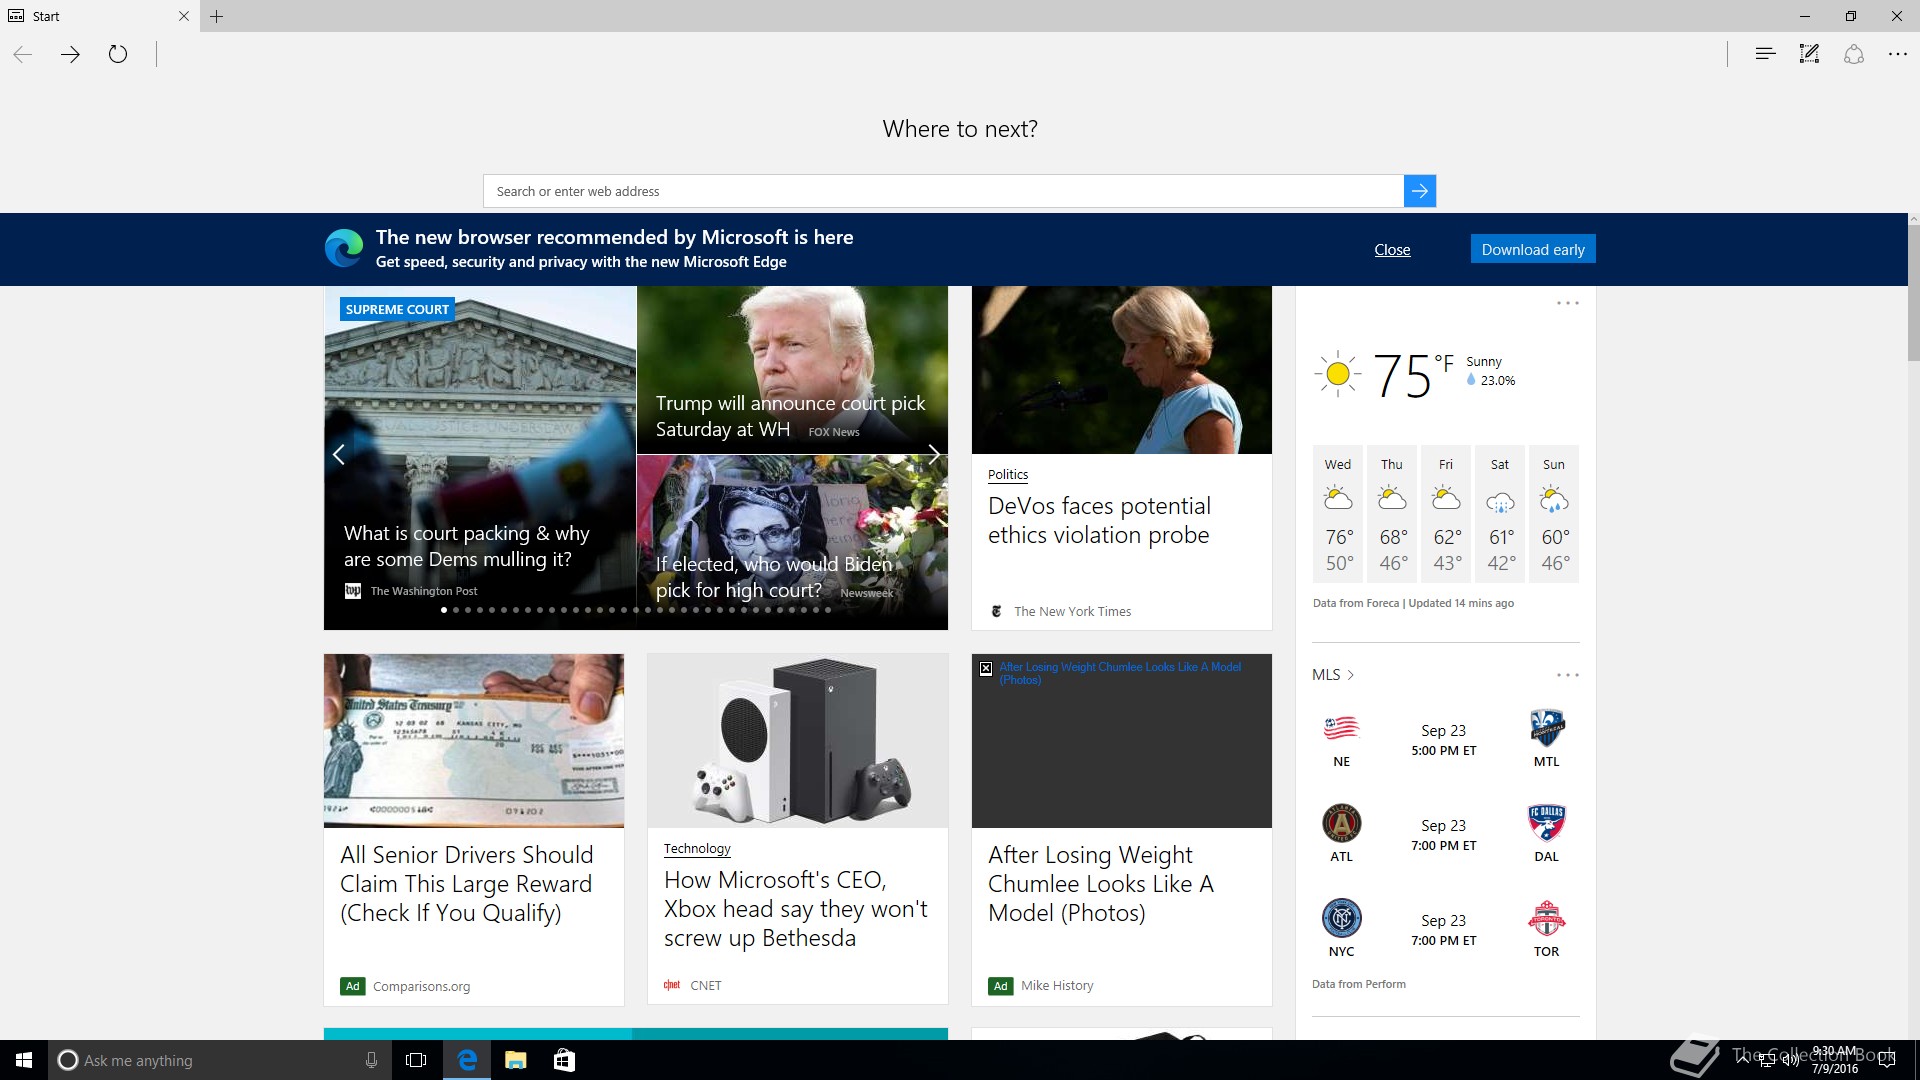This screenshot has width=1920, height=1080.
Task: Click the Share icon in the toolbar
Action: coord(1854,54)
